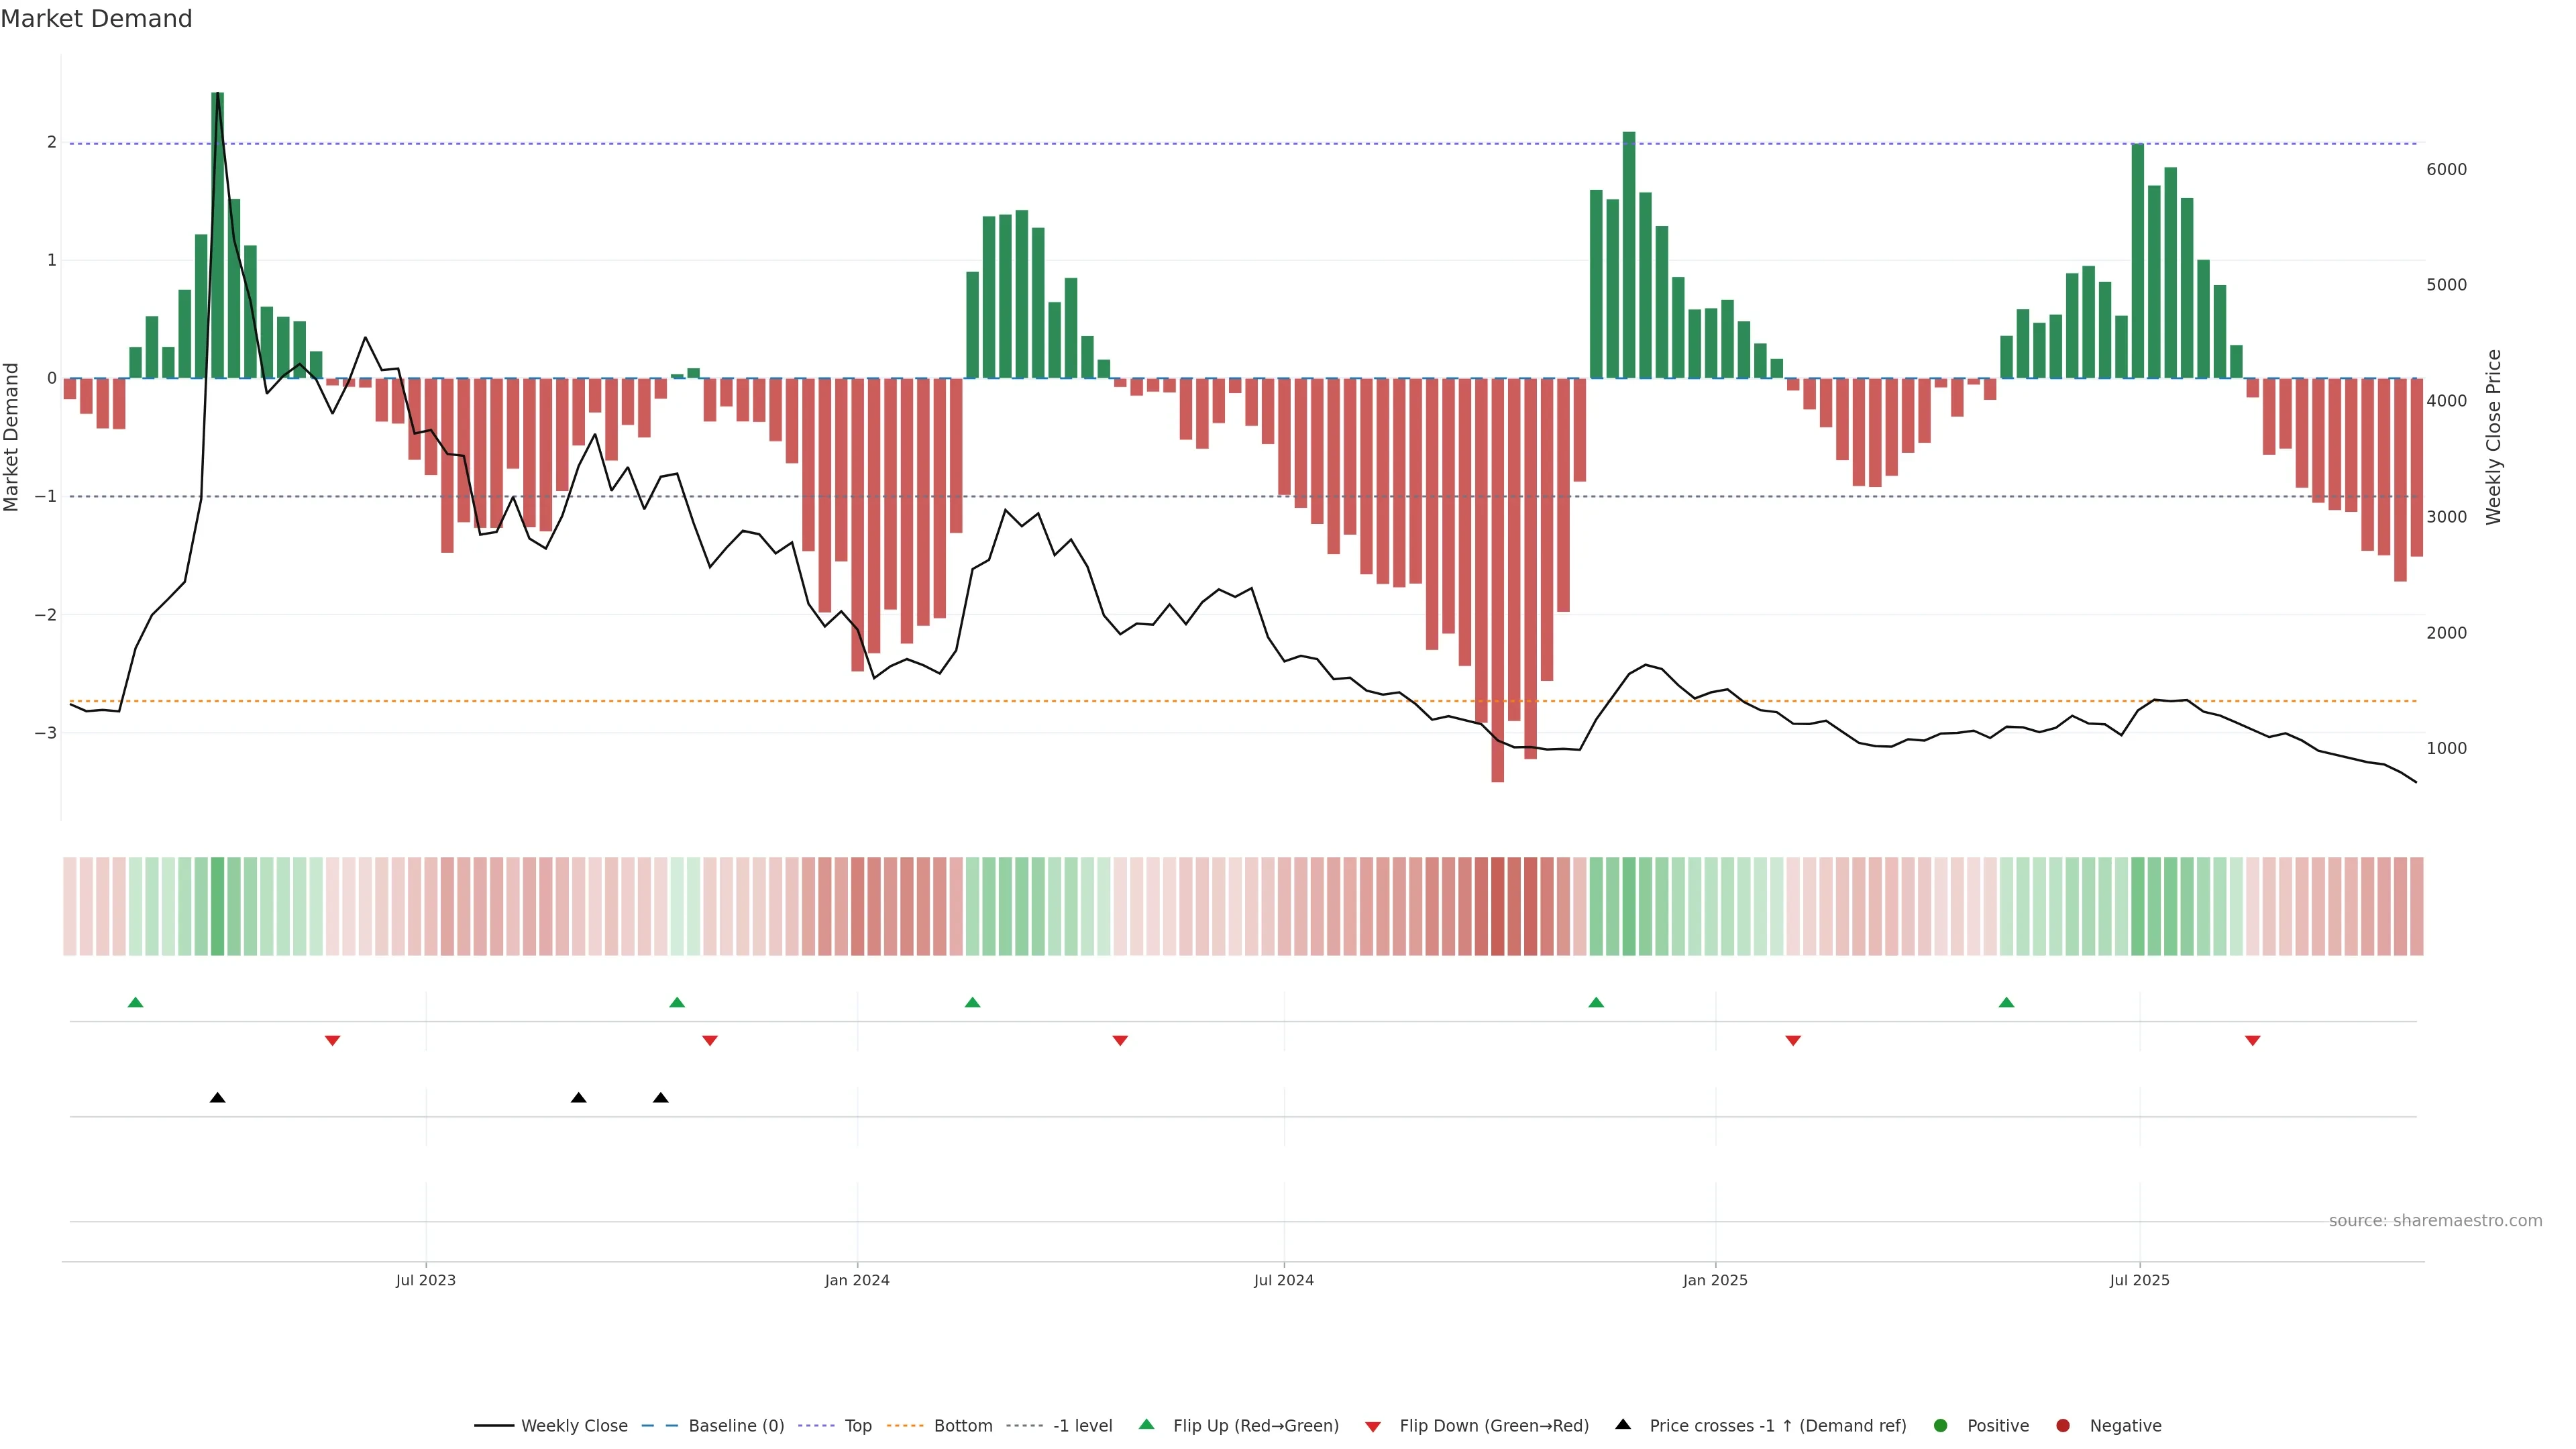Toggle the Top dotted line legend

coord(857,1425)
